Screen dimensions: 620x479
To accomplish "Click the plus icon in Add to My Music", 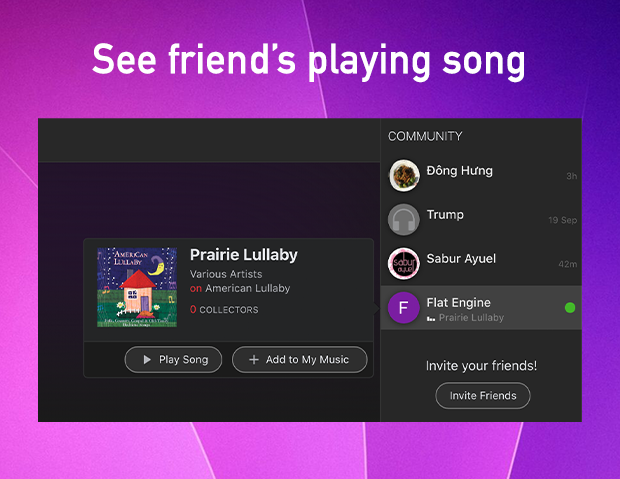I will (254, 360).
